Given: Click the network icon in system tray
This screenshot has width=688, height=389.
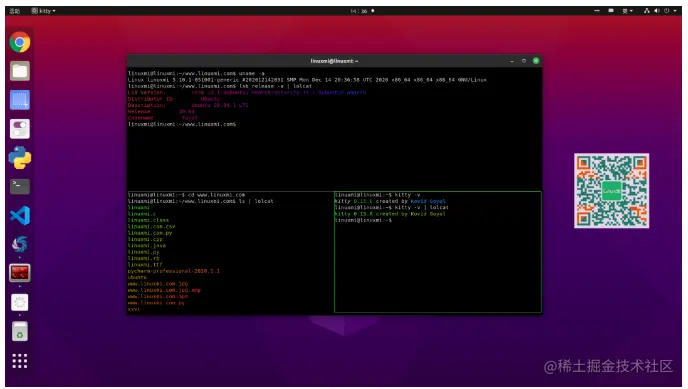Looking at the screenshot, I should pyautogui.click(x=647, y=11).
